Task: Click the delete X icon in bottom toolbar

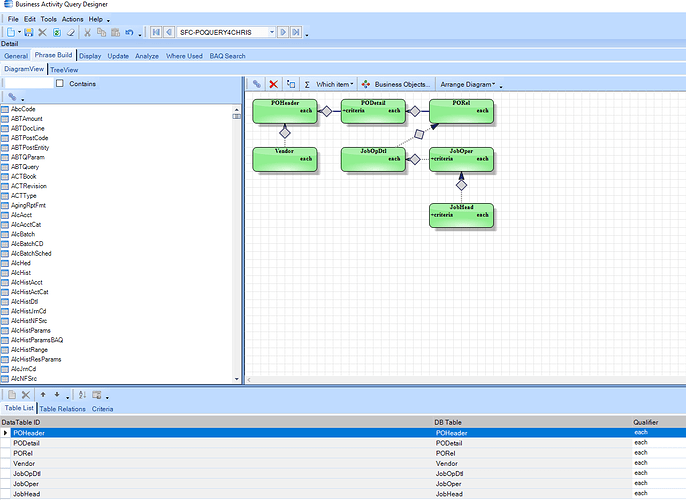Action: tap(26, 395)
